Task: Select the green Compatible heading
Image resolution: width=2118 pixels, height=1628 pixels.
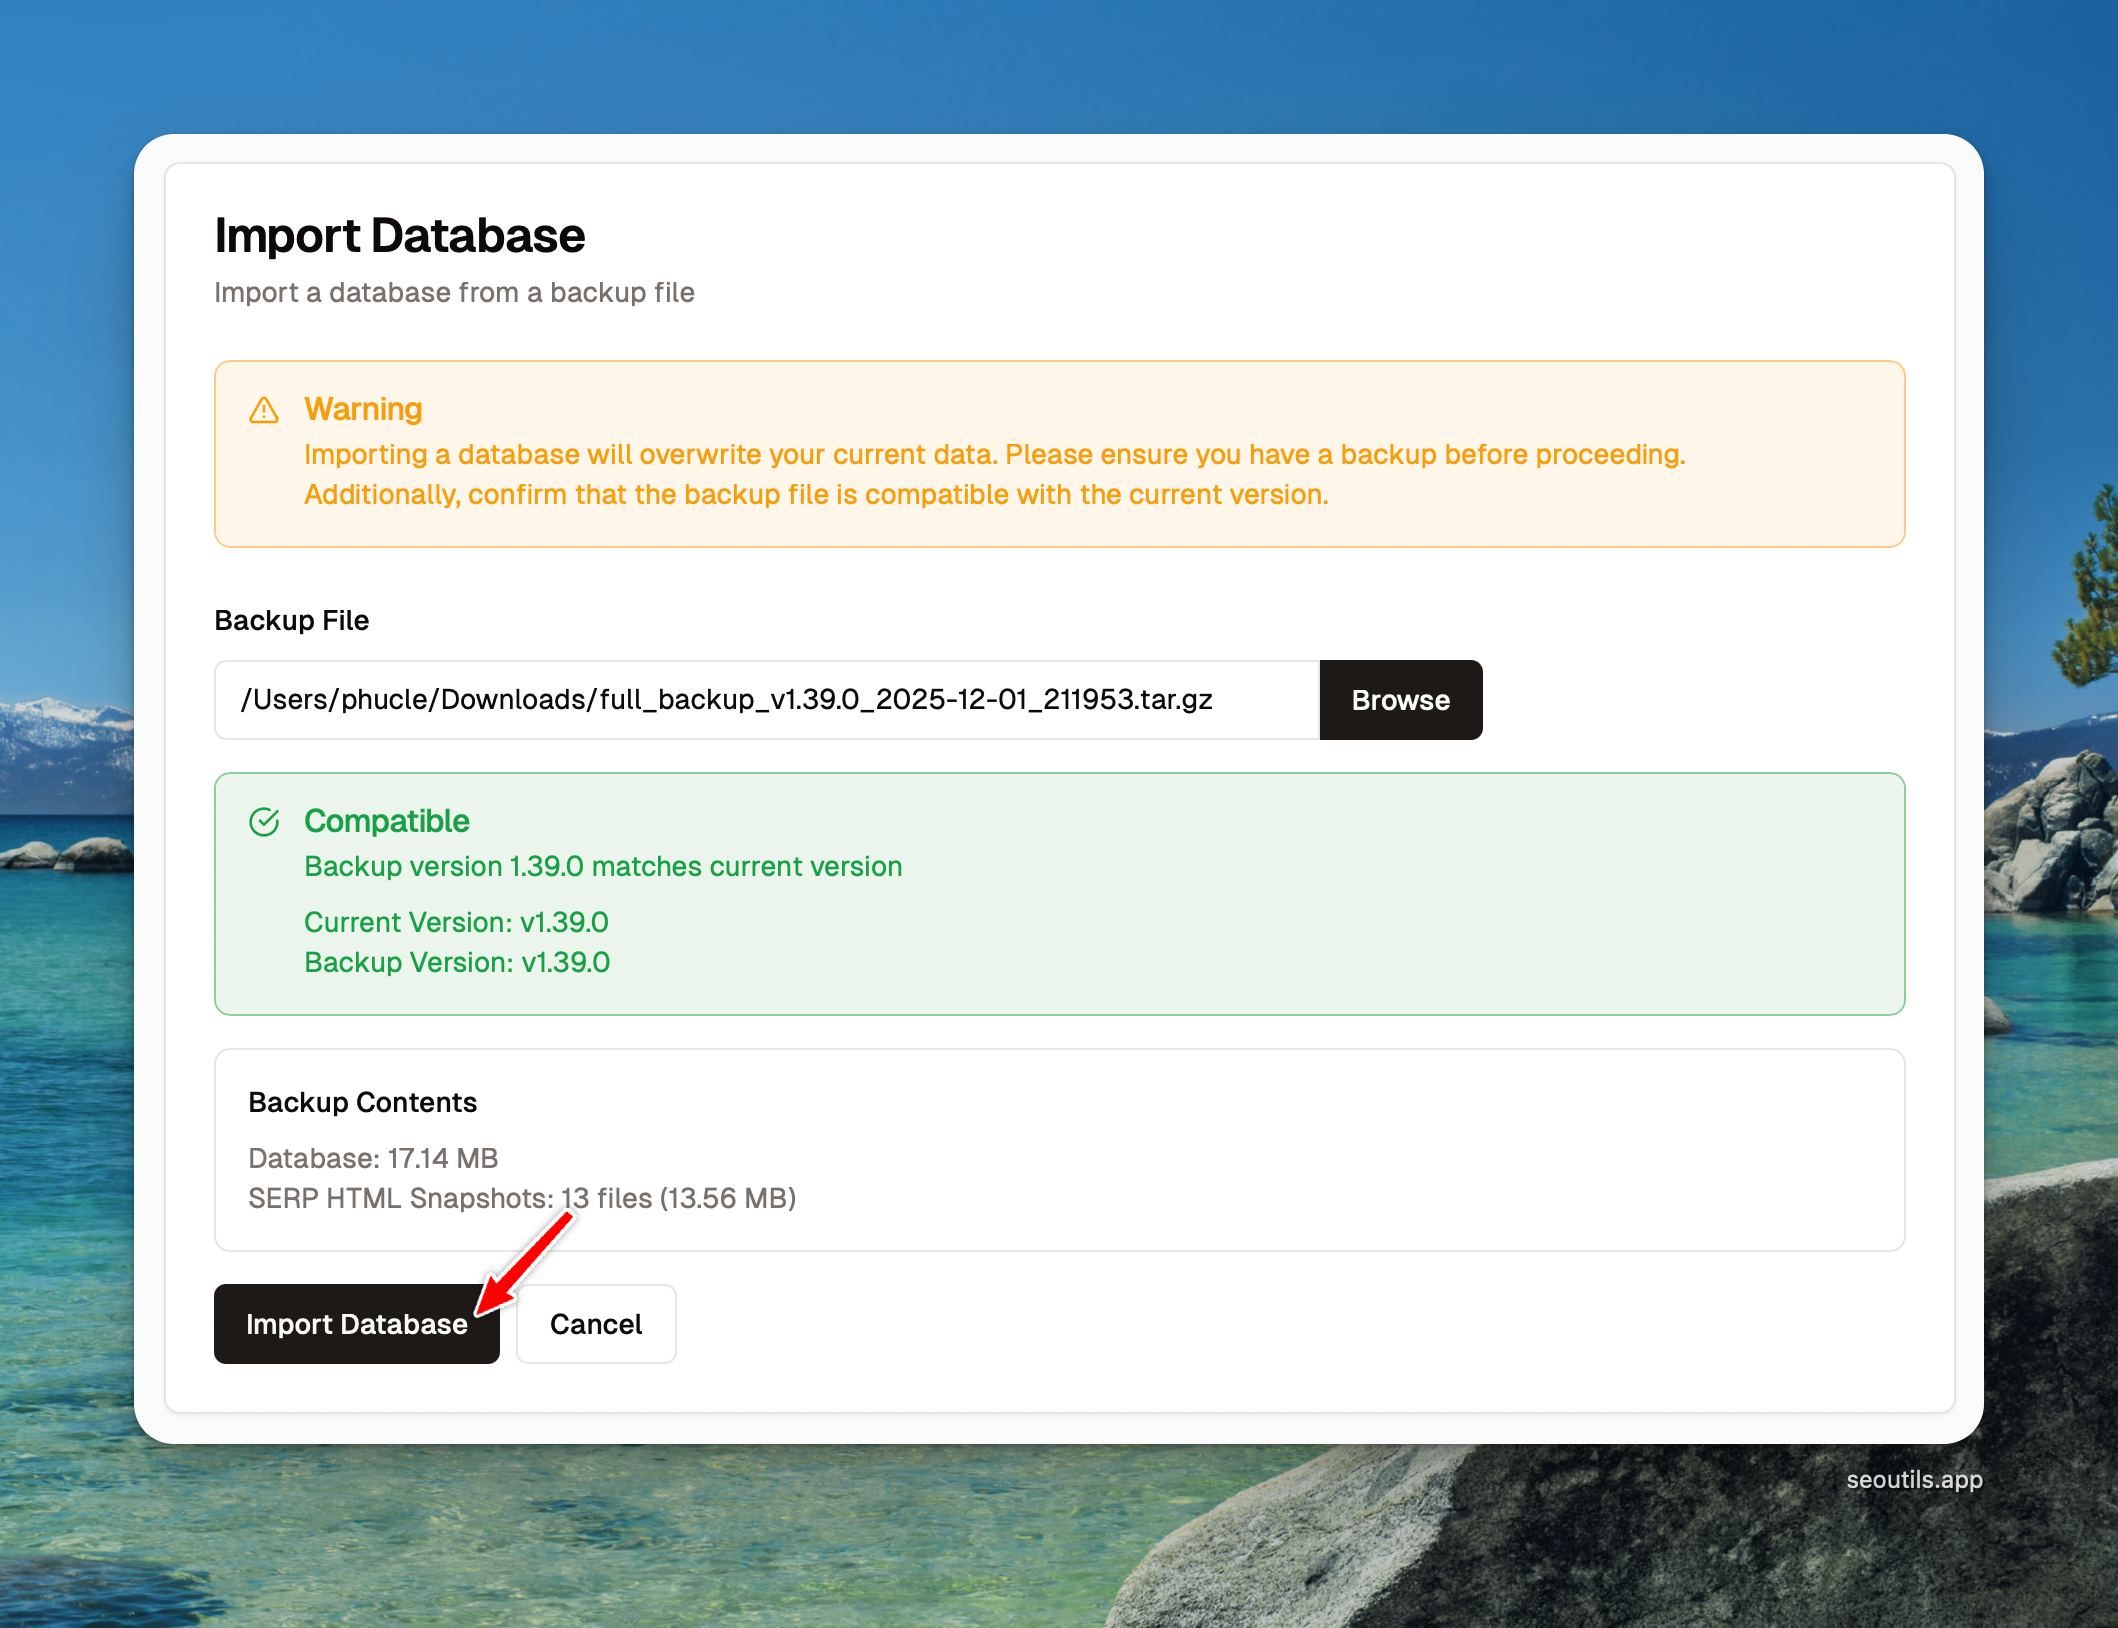Action: pyautogui.click(x=386, y=821)
